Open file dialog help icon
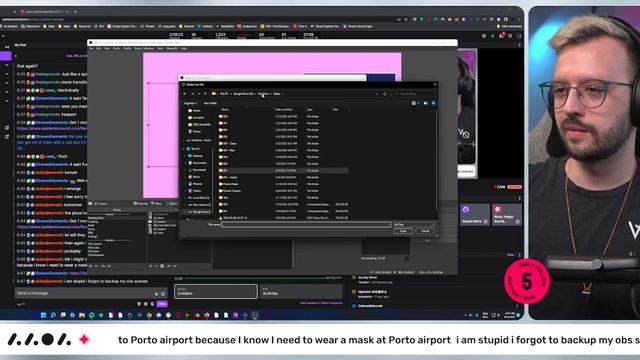The height and width of the screenshot is (360, 640). pyautogui.click(x=433, y=103)
